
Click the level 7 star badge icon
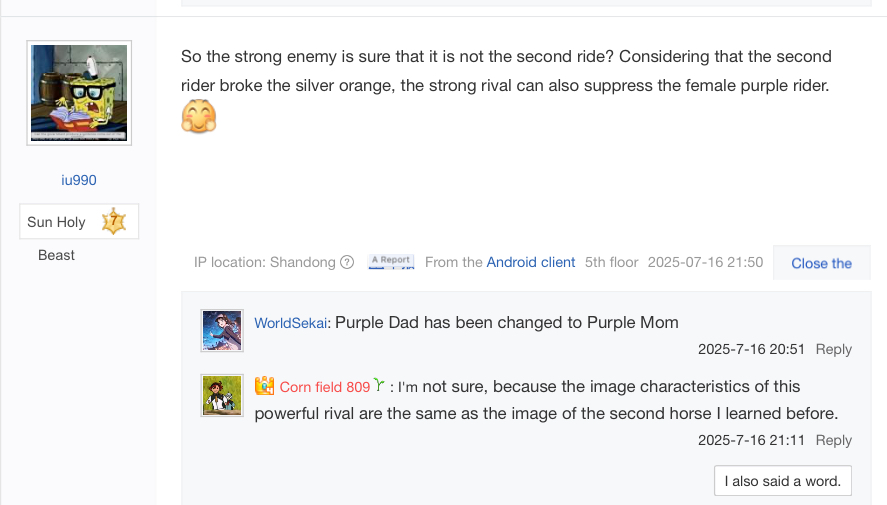tap(114, 221)
